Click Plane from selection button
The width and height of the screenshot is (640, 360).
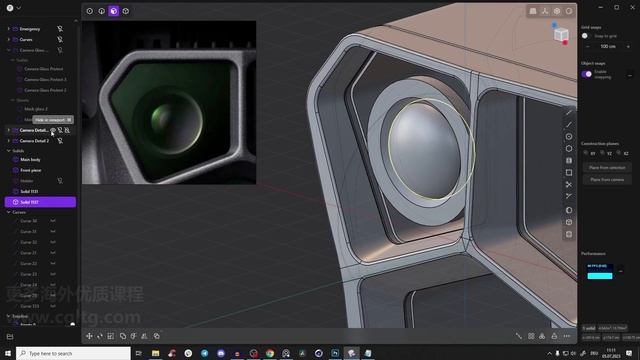tap(607, 168)
